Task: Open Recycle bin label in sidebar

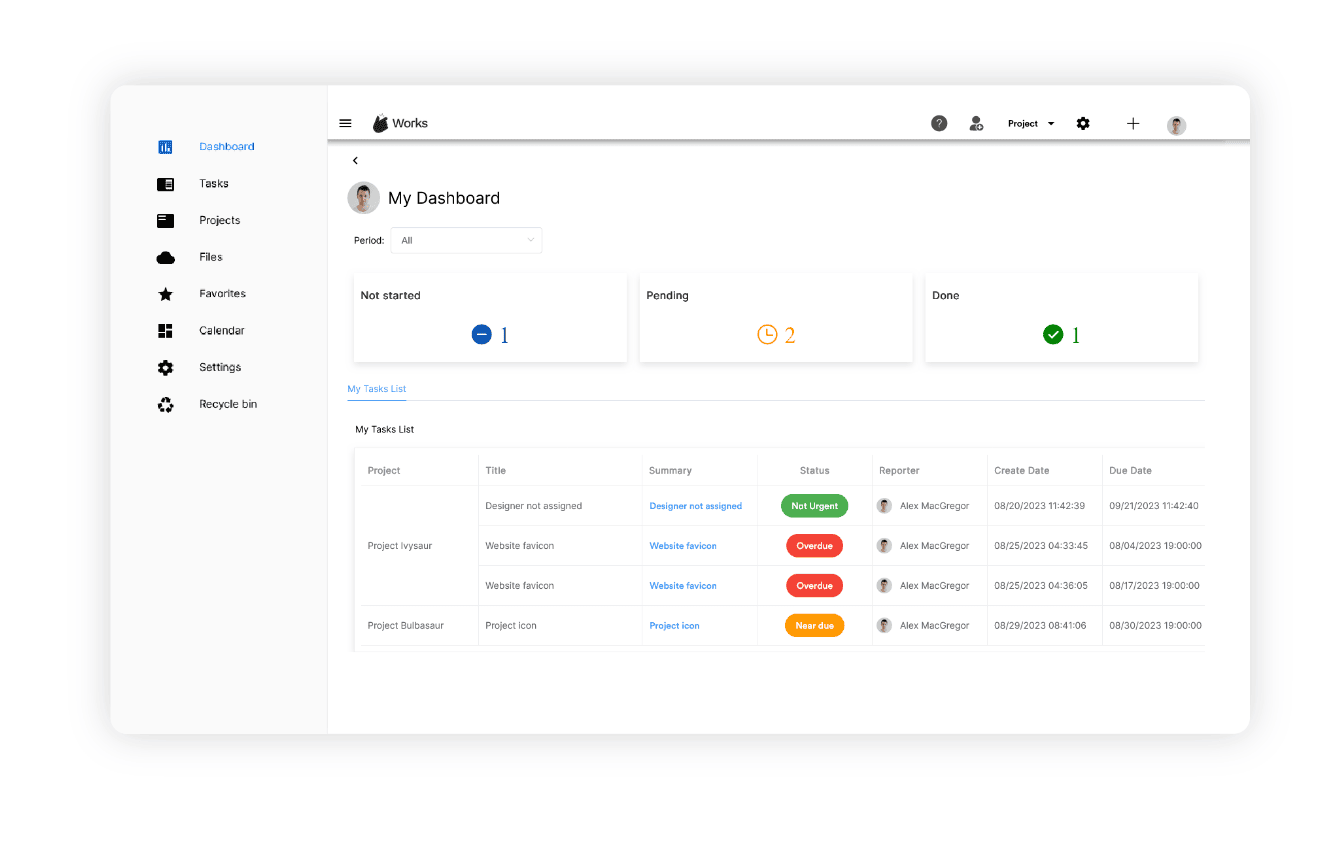Action: click(228, 405)
